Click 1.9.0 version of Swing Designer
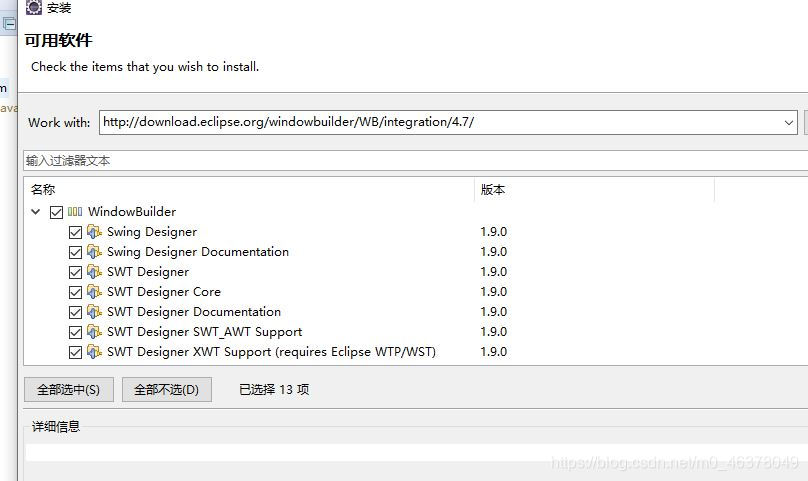The height and width of the screenshot is (481, 808). [x=494, y=231]
